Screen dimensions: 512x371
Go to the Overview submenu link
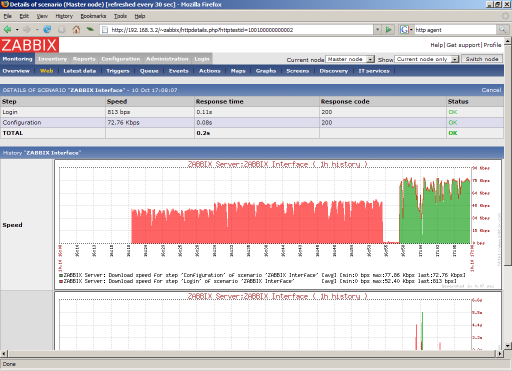tap(16, 71)
